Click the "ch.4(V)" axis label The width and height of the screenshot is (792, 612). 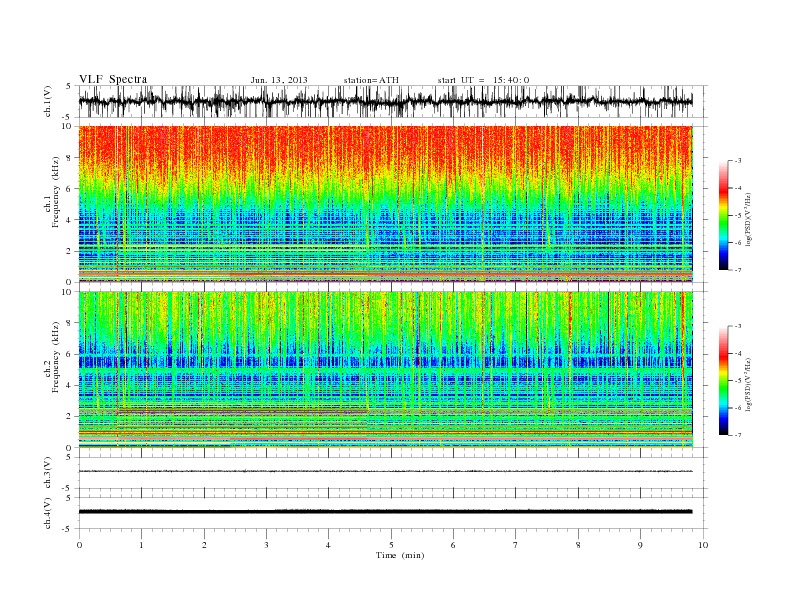(48, 513)
